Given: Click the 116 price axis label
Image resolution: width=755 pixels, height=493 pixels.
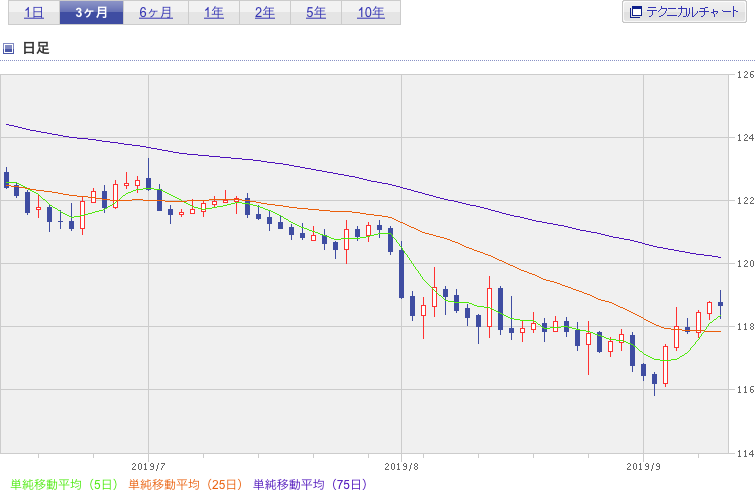Looking at the screenshot, I should pyautogui.click(x=745, y=389).
